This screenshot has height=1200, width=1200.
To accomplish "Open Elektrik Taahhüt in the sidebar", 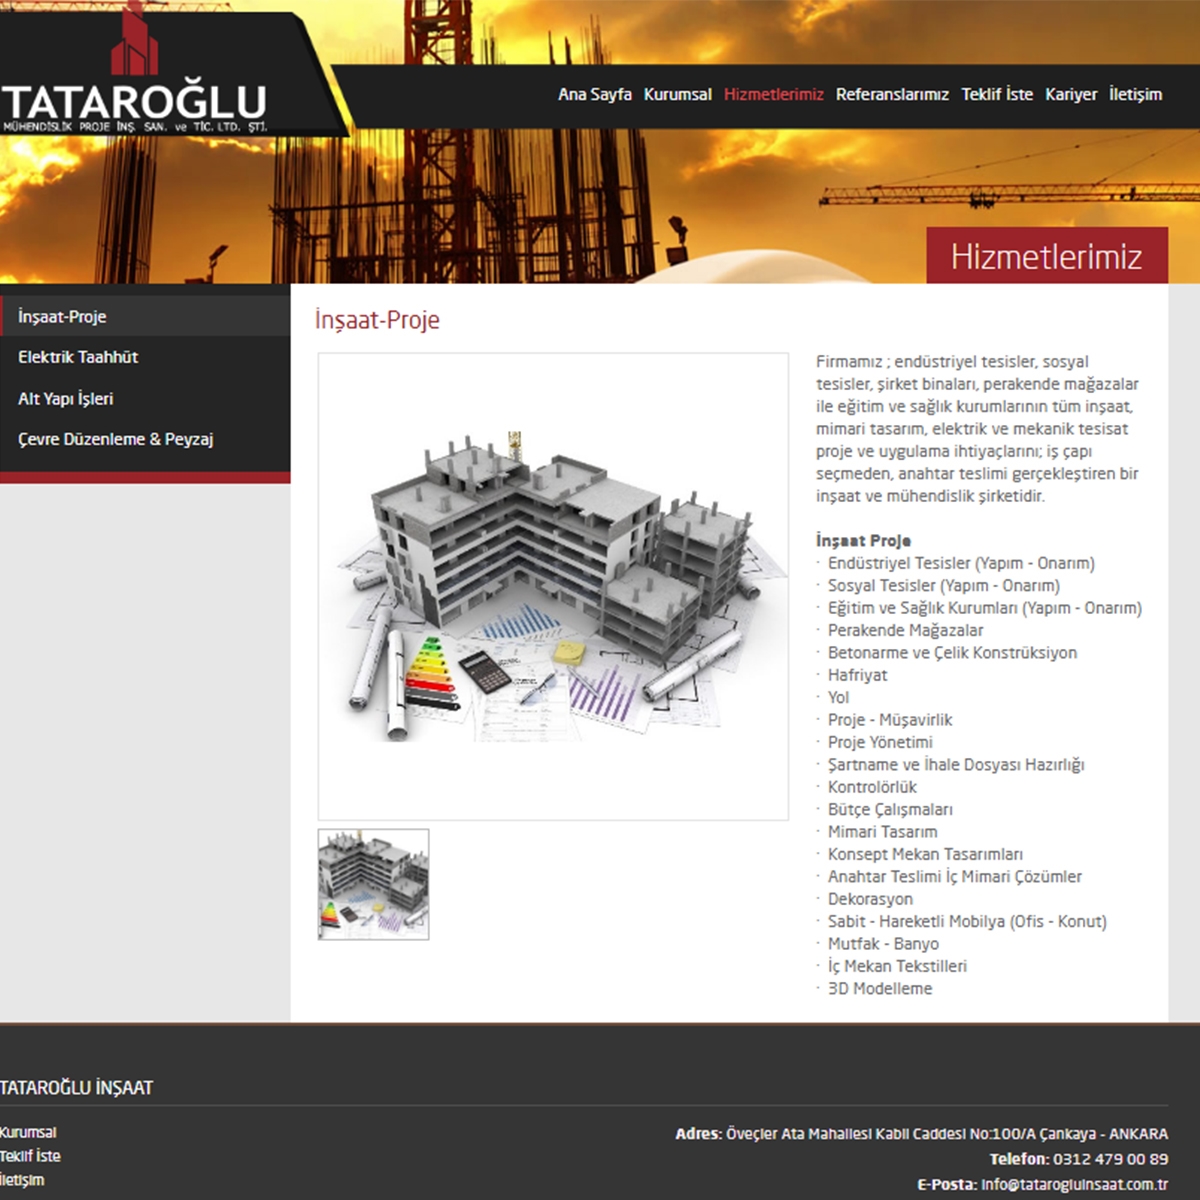I will pos(78,357).
